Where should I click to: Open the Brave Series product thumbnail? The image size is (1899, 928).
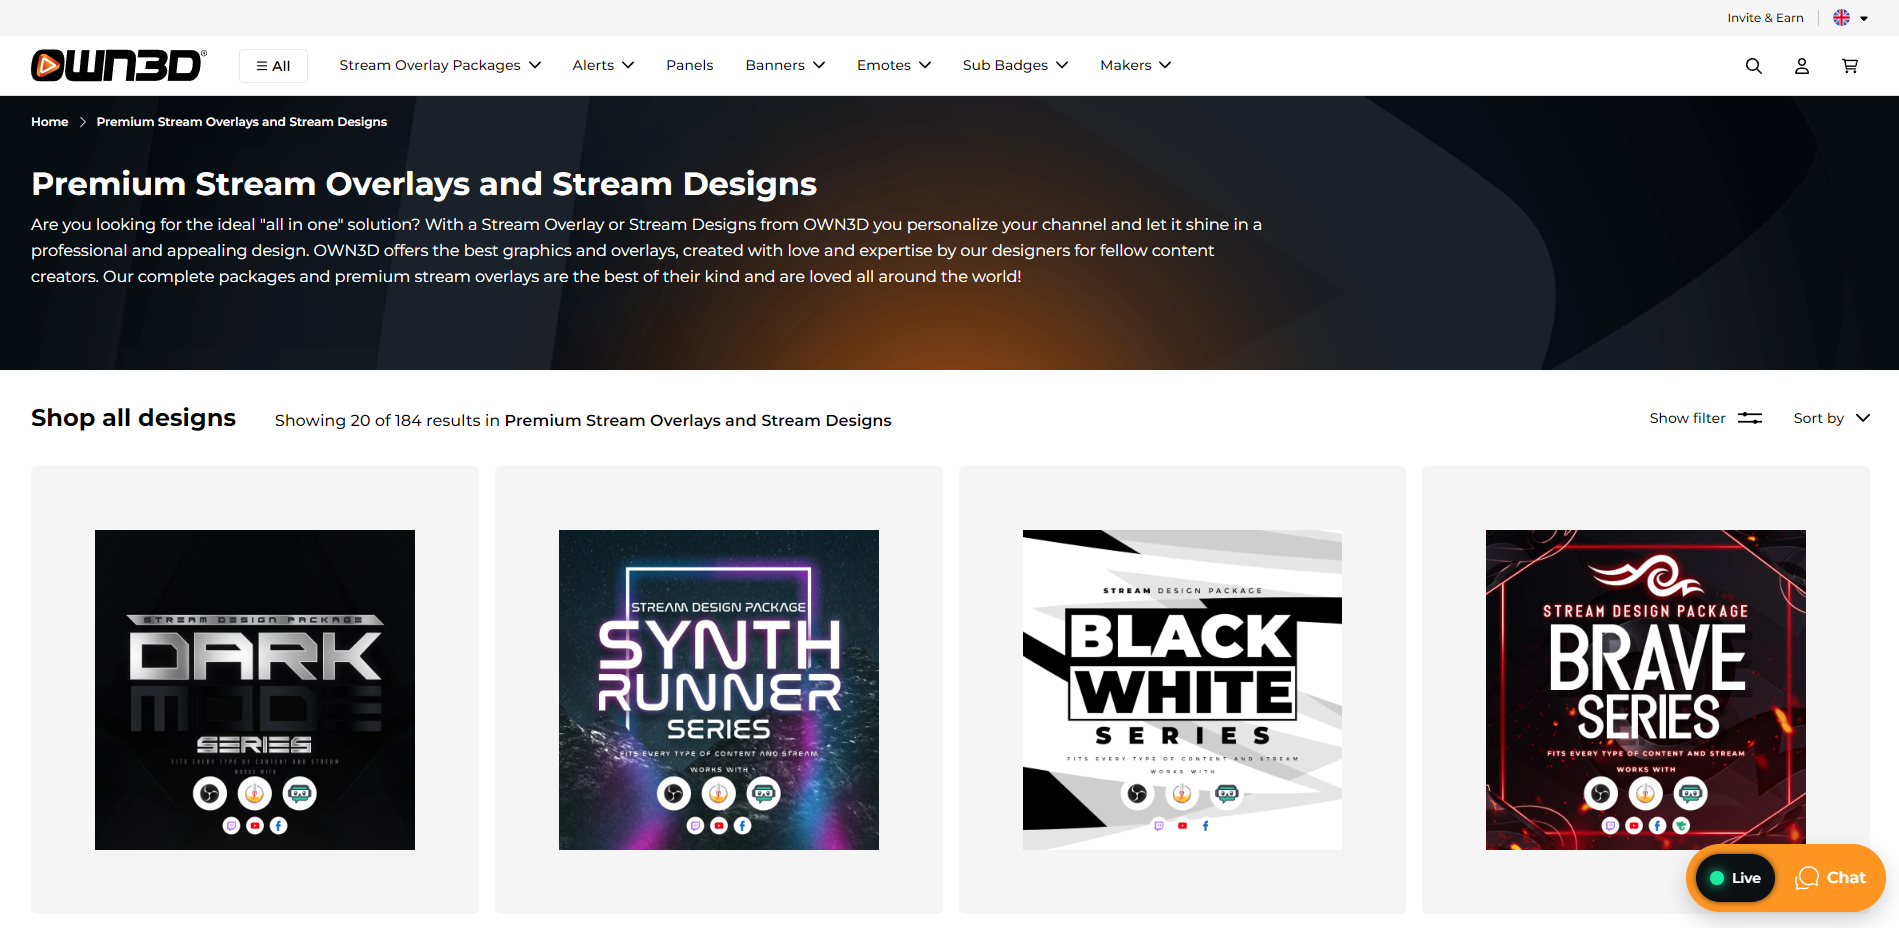1645,689
